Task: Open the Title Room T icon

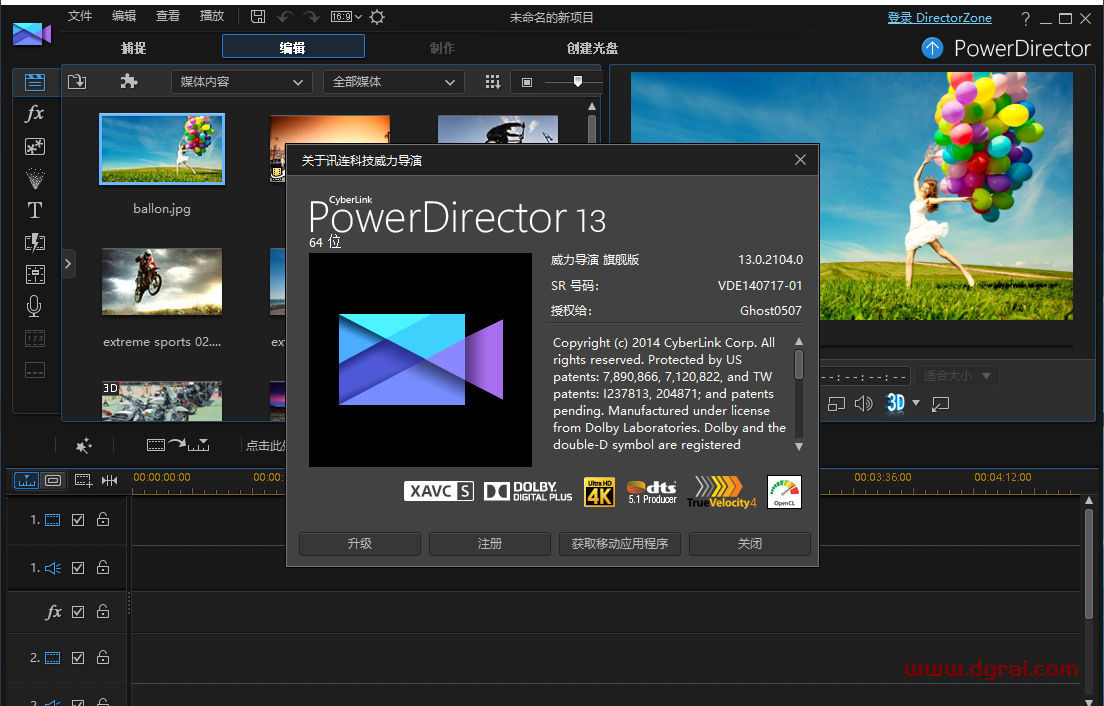Action: (x=34, y=210)
